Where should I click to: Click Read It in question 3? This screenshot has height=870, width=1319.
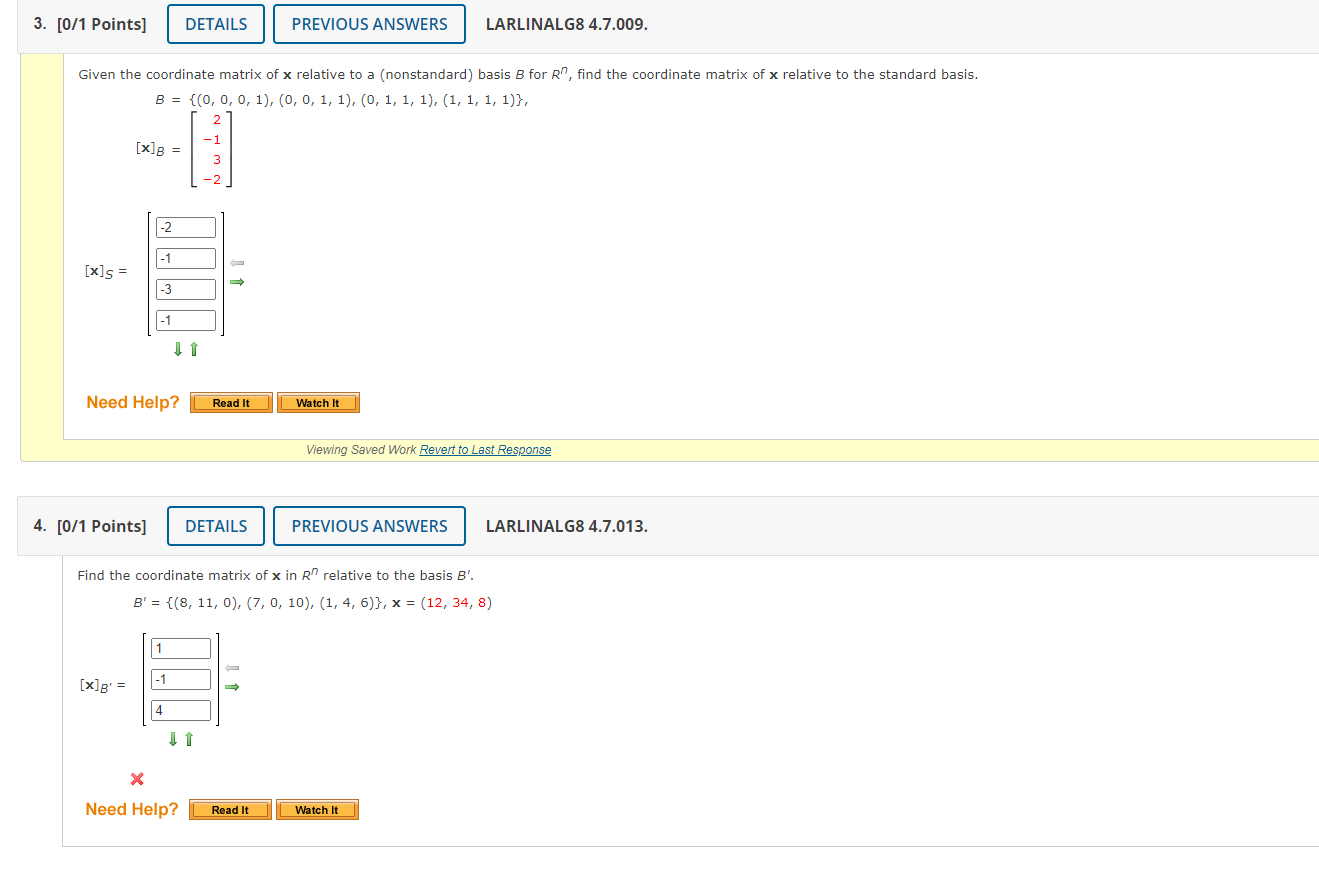tap(231, 403)
